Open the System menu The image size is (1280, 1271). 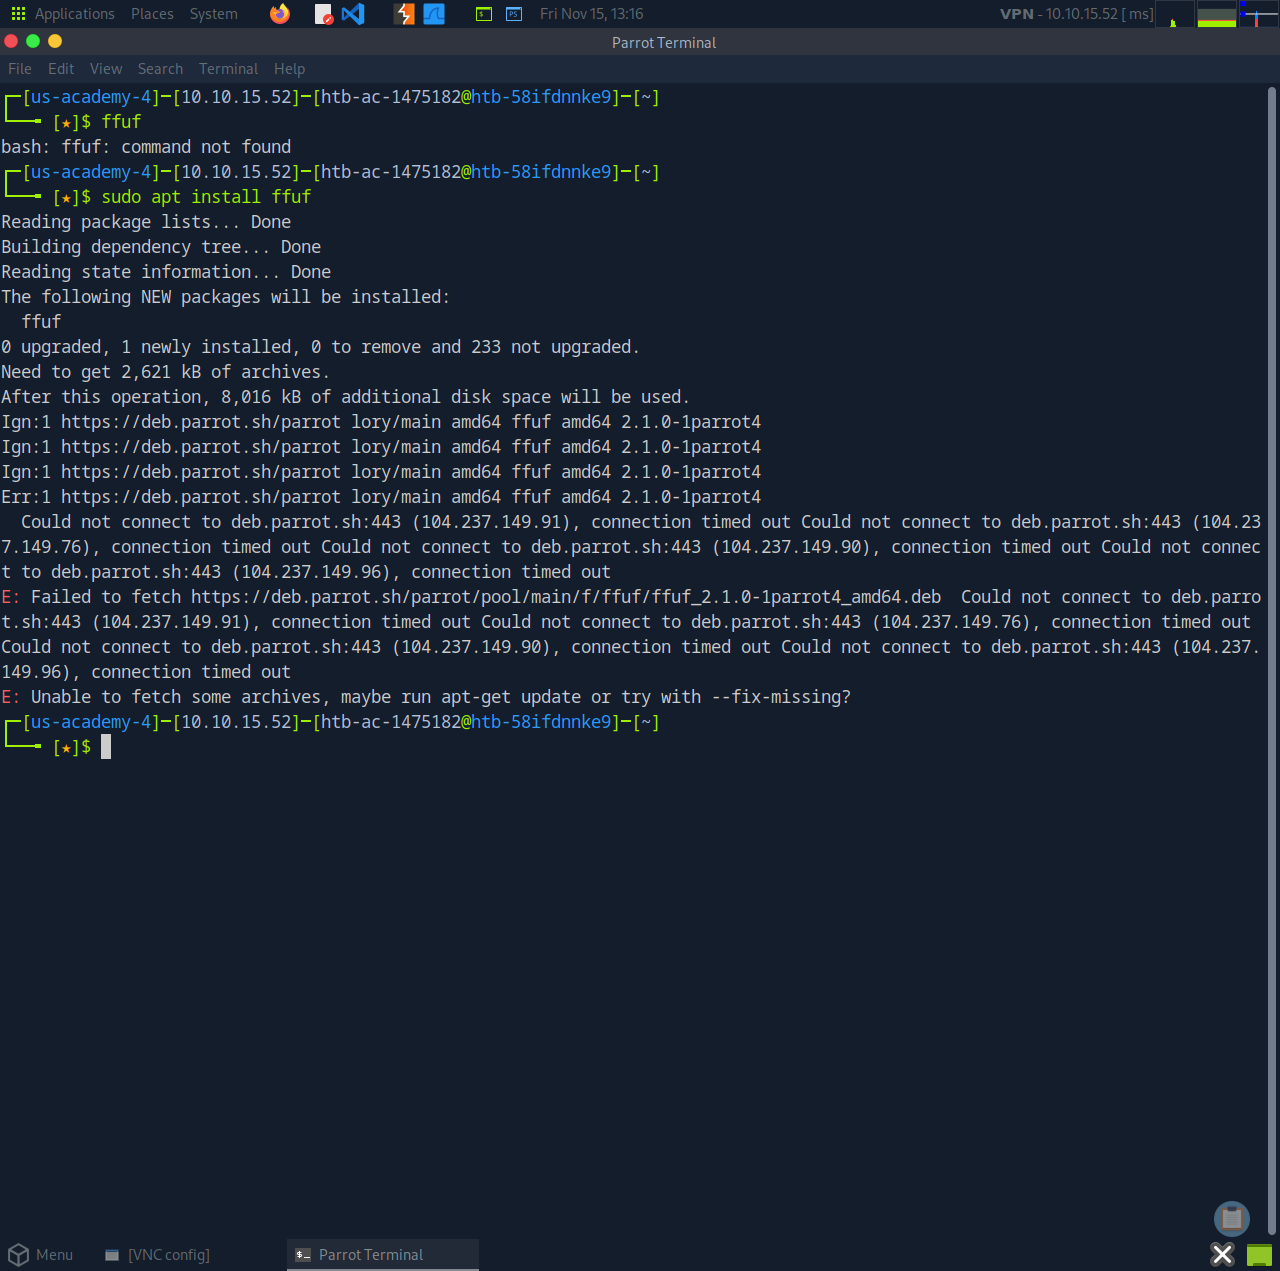coord(214,14)
